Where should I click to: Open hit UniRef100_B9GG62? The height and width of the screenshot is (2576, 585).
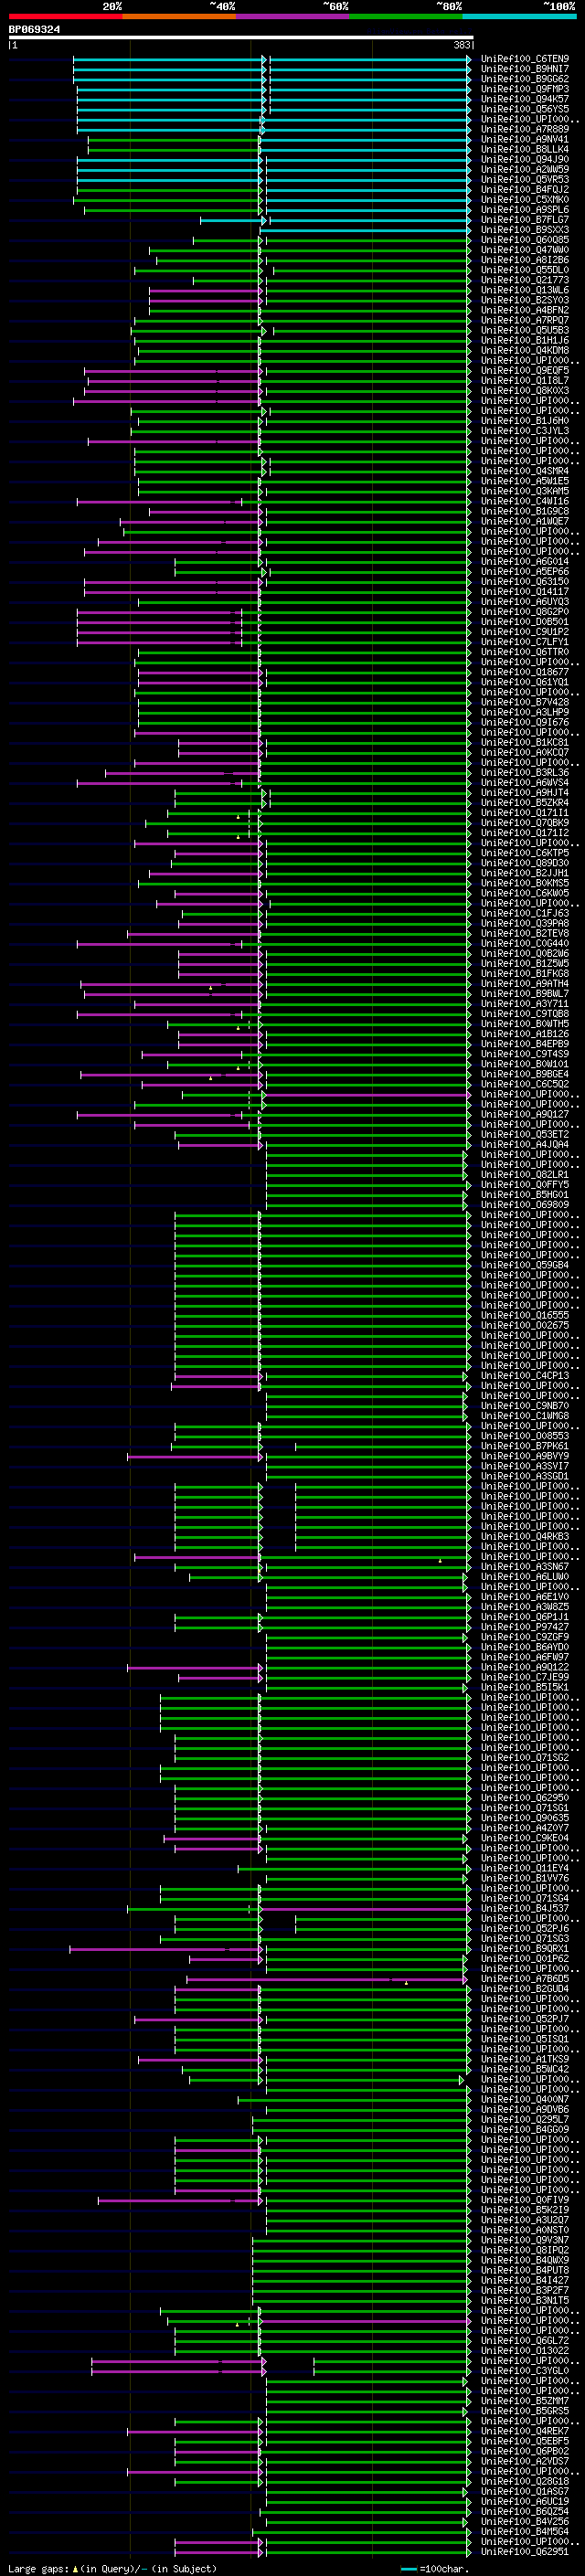(524, 79)
